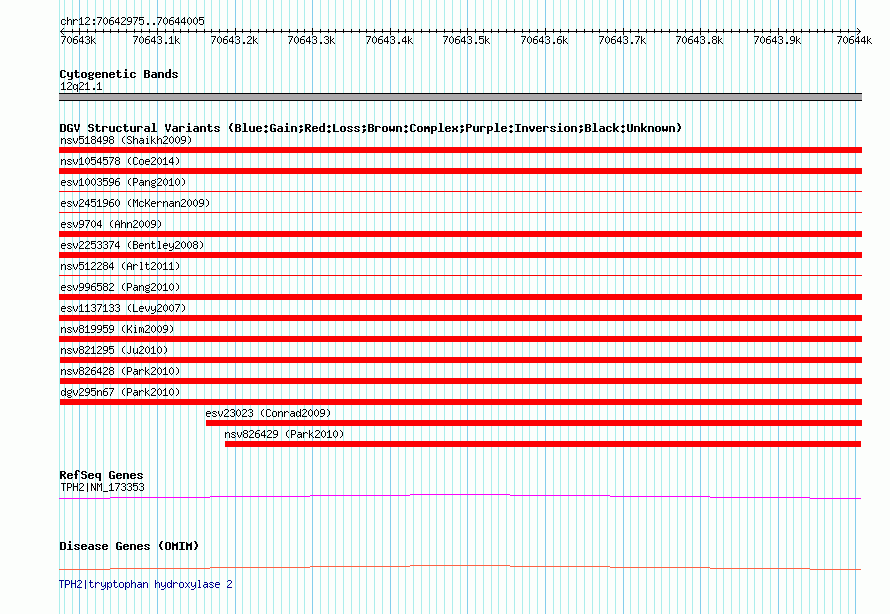Viewport: 890px width, 614px height.
Task: Click the 70644k ruler tick label
Action: [x=854, y=40]
